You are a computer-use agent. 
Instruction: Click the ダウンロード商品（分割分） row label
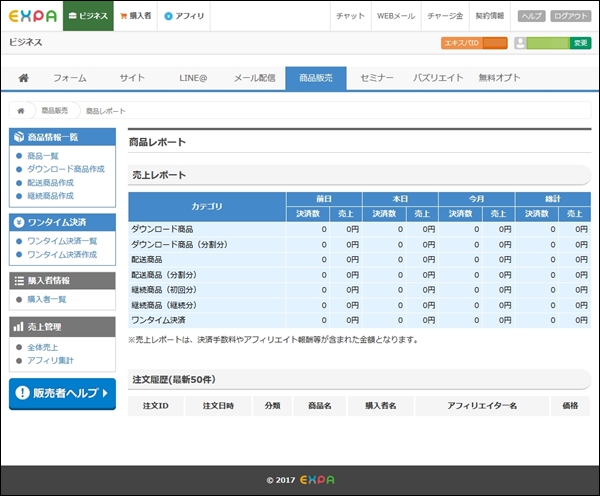coord(179,245)
